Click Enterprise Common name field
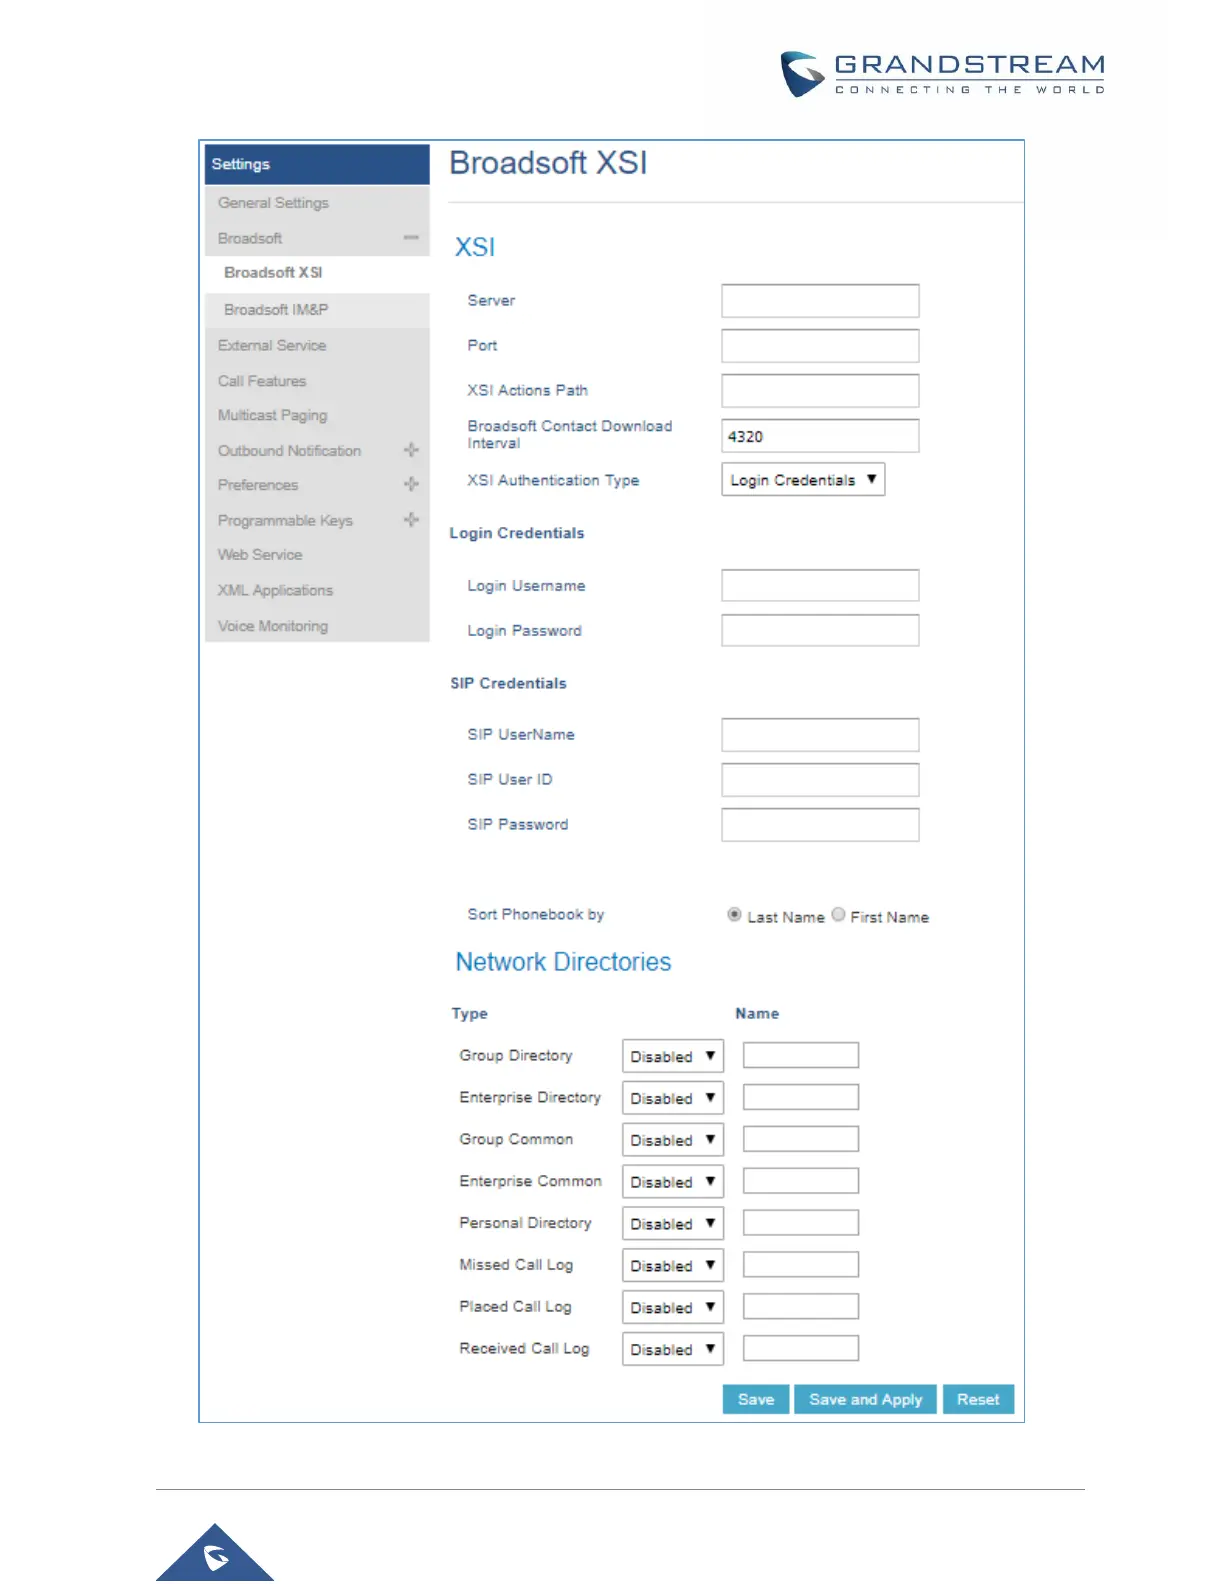This screenshot has height=1584, width=1224. click(801, 1182)
